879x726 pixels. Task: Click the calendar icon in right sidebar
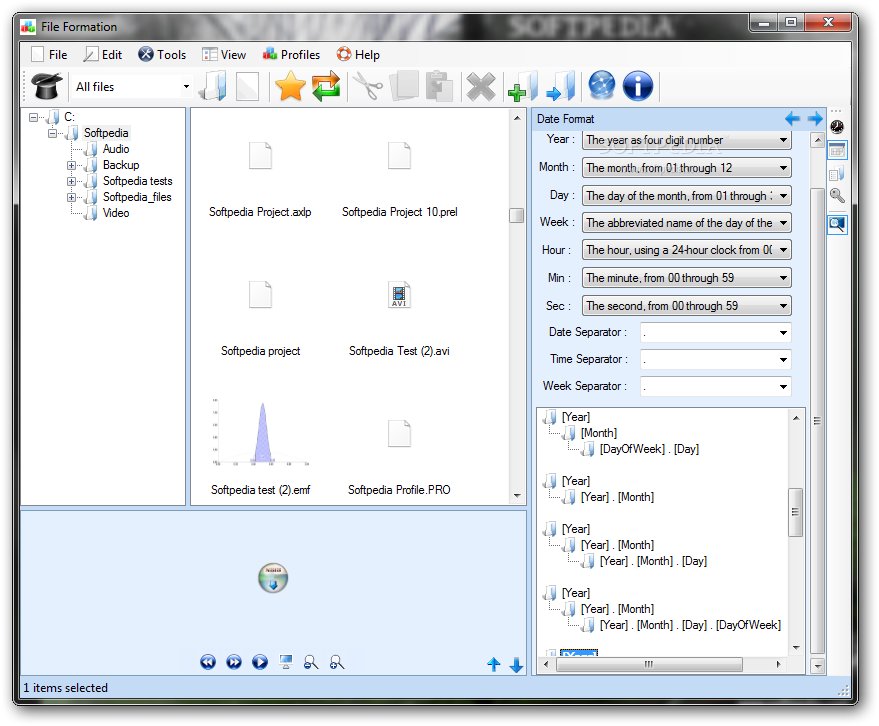(837, 150)
